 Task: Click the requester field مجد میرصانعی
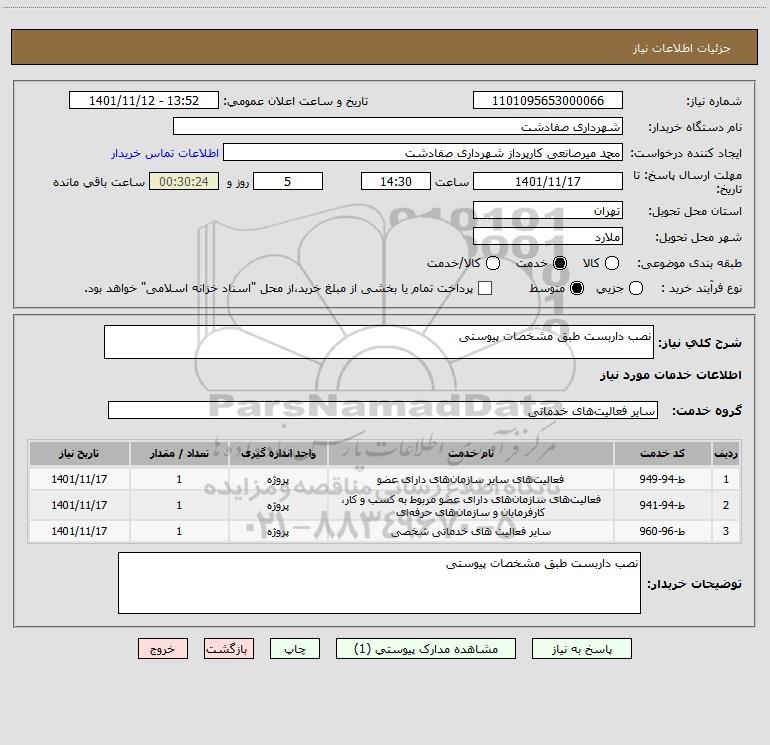(x=423, y=152)
